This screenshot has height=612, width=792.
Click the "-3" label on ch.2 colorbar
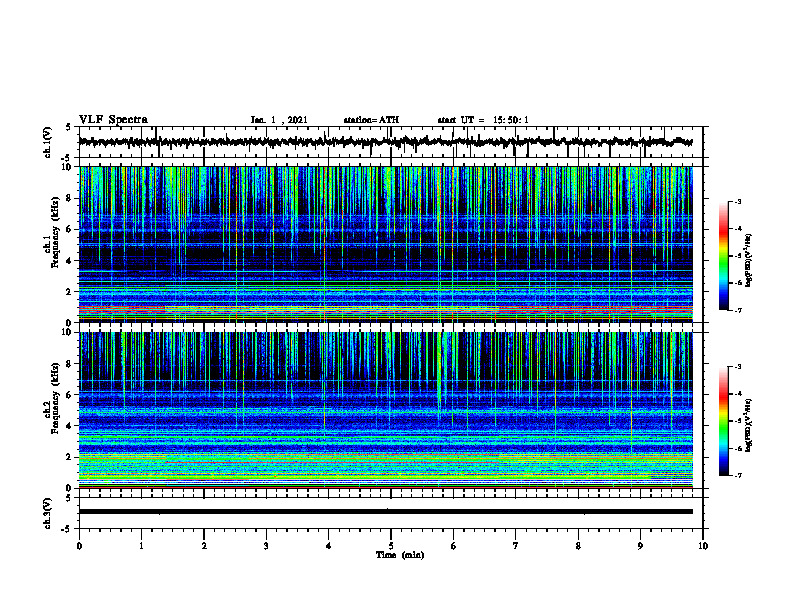(x=737, y=367)
